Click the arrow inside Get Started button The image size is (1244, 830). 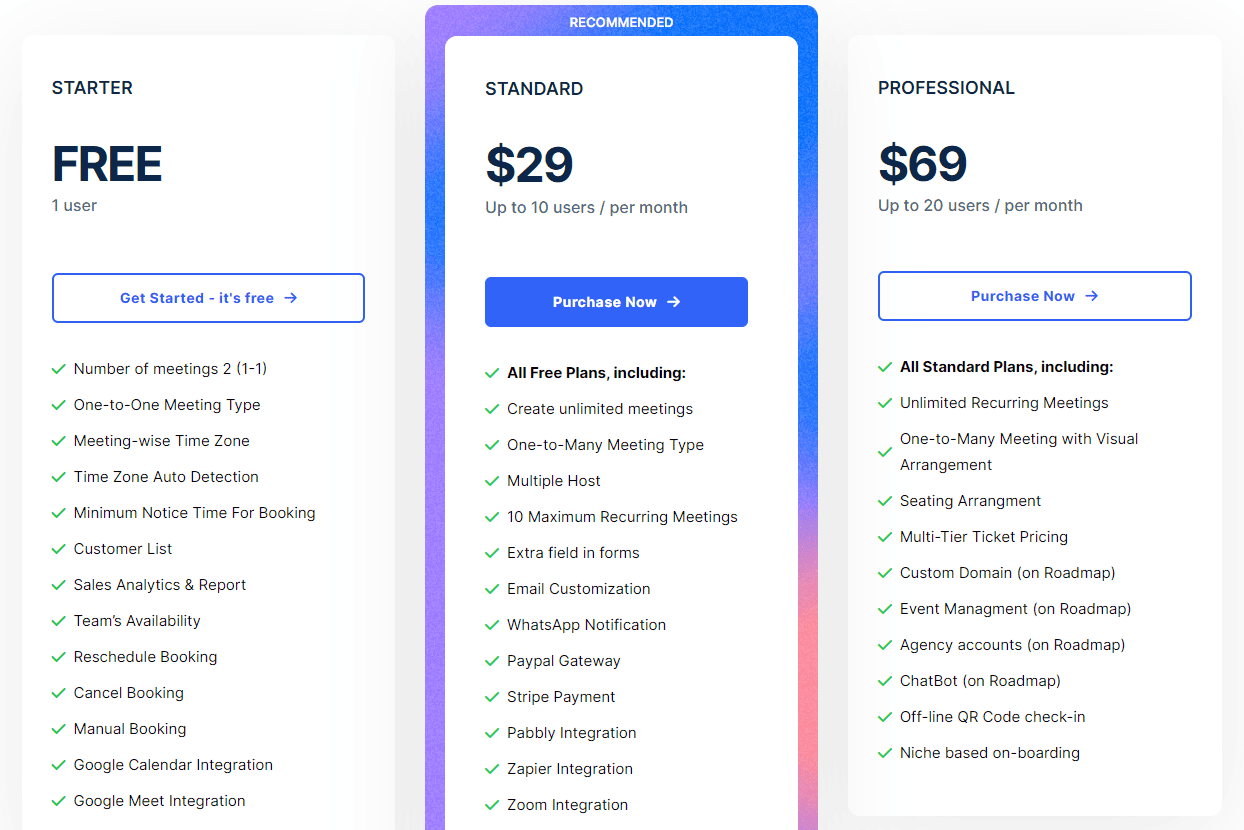pos(291,297)
